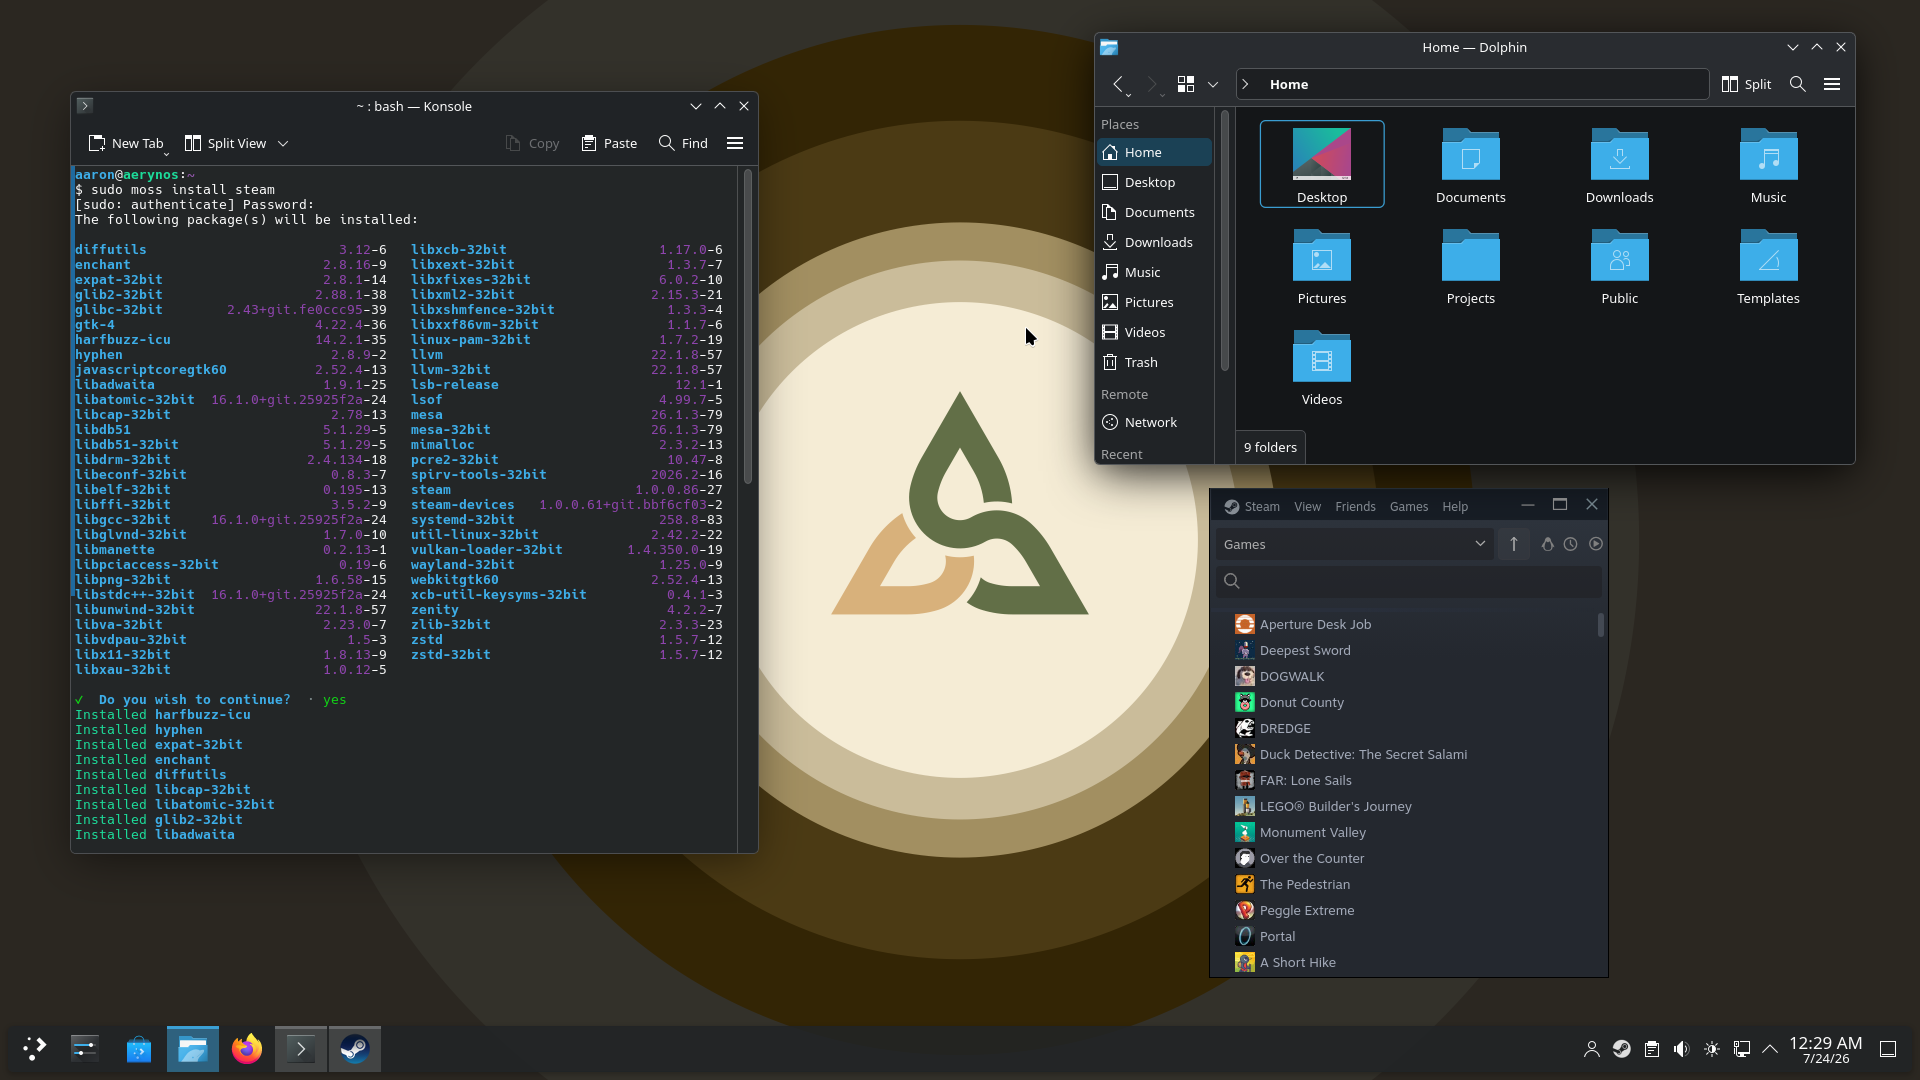Viewport: 1920px width, 1080px height.
Task: Expand the Games collection dropdown in Steam
Action: point(1355,544)
